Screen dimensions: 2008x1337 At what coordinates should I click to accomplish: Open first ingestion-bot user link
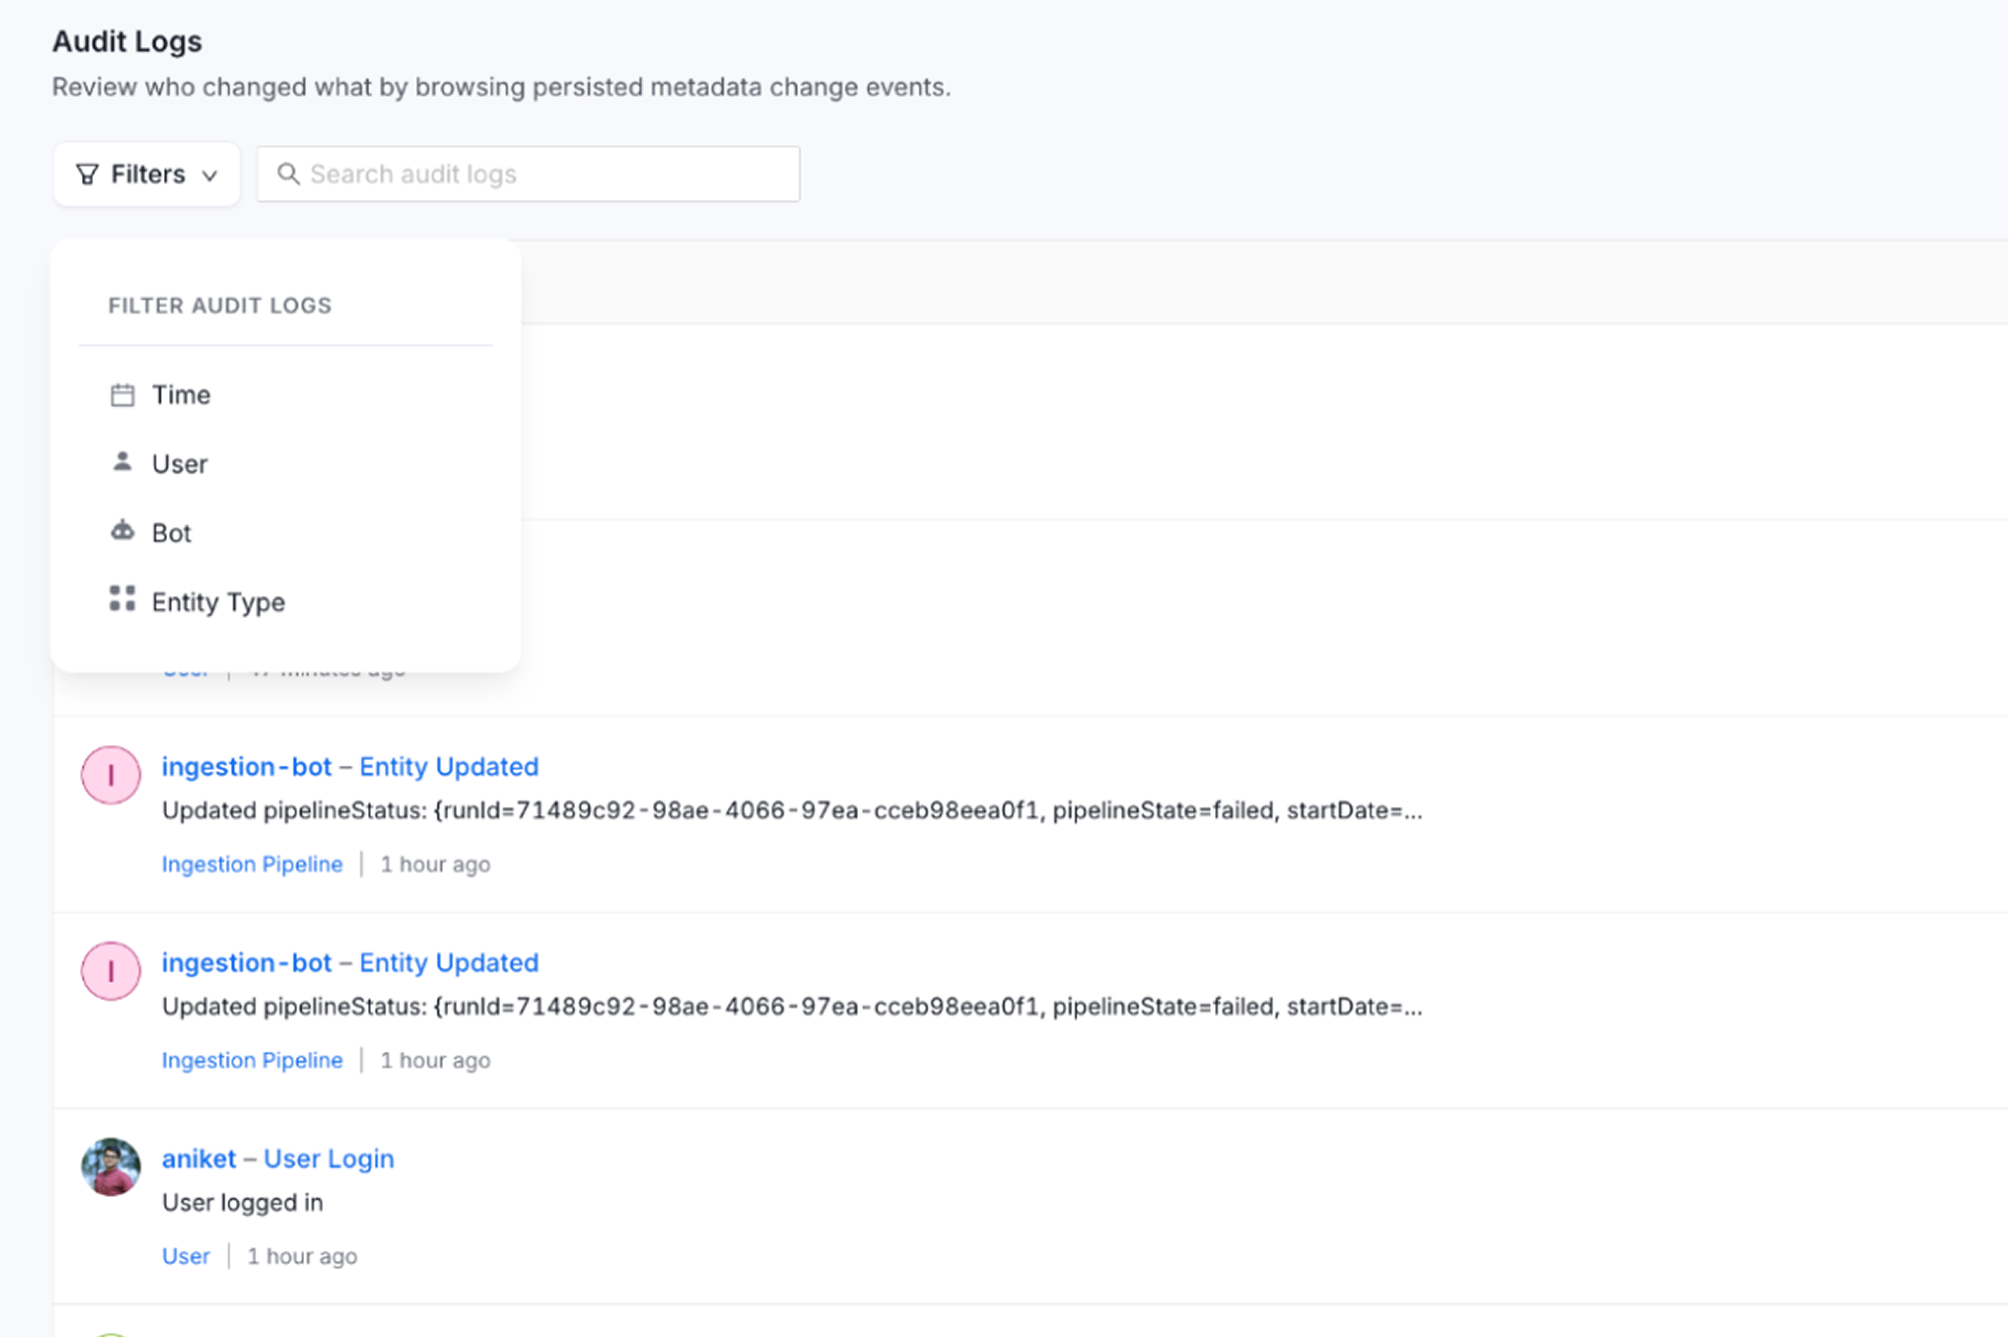pos(246,767)
